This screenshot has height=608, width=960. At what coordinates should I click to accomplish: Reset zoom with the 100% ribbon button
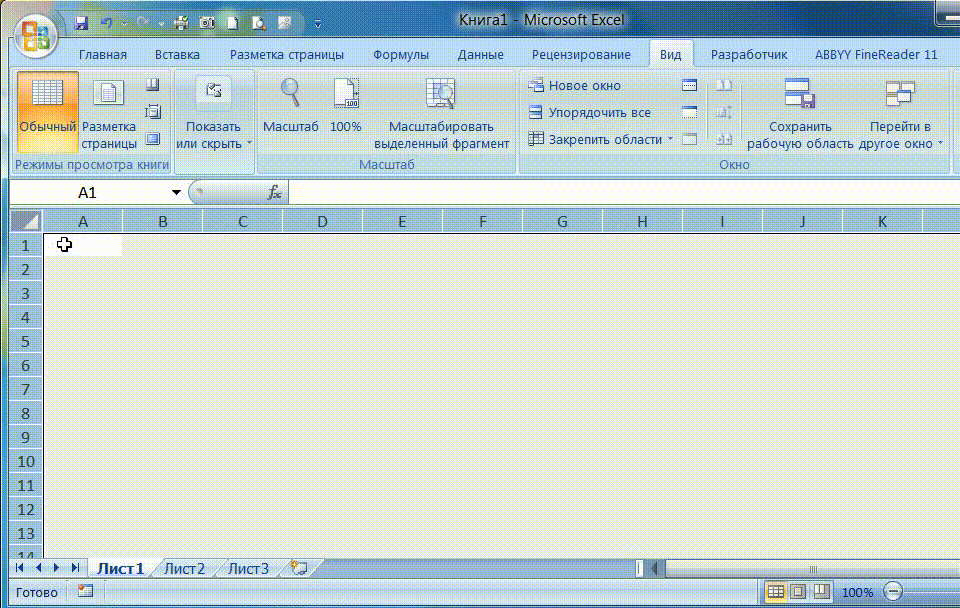[346, 107]
